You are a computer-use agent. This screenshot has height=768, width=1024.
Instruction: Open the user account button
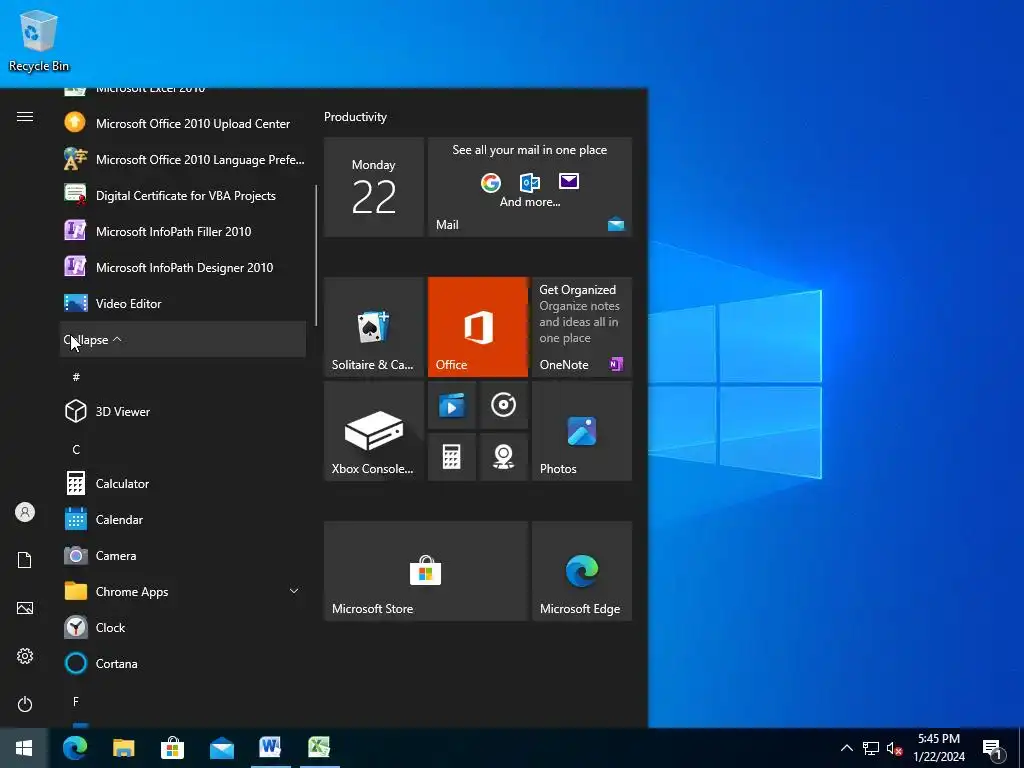click(x=25, y=512)
